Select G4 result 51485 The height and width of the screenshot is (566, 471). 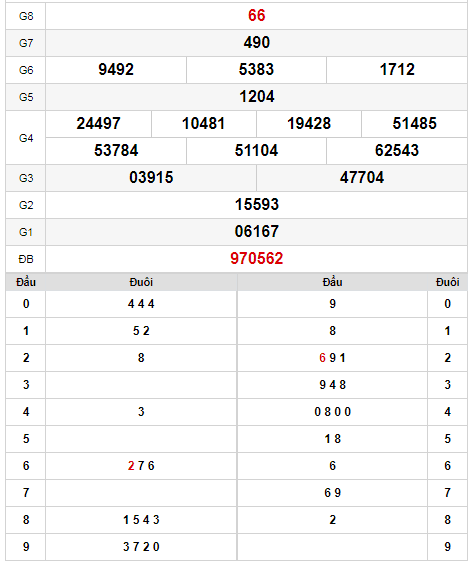pos(414,123)
